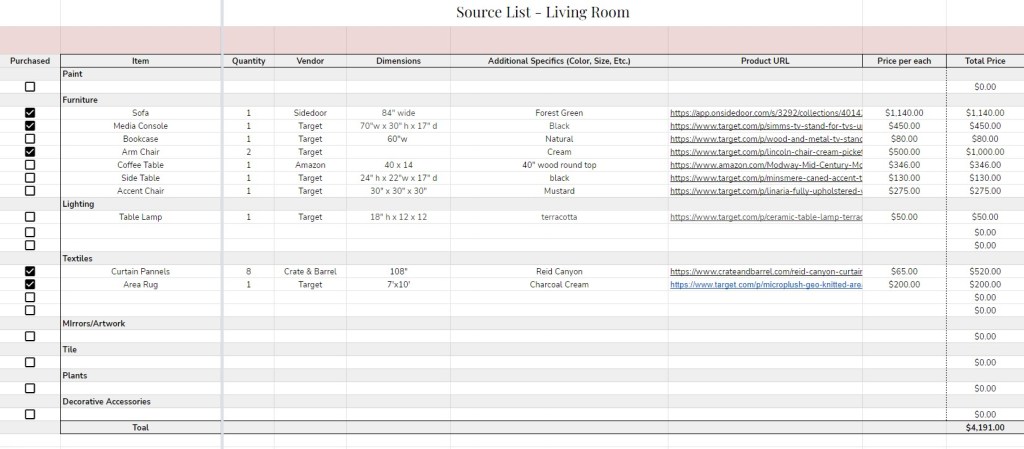Select the Total Price column header
Screen dimensions: 1024x449
(984, 61)
